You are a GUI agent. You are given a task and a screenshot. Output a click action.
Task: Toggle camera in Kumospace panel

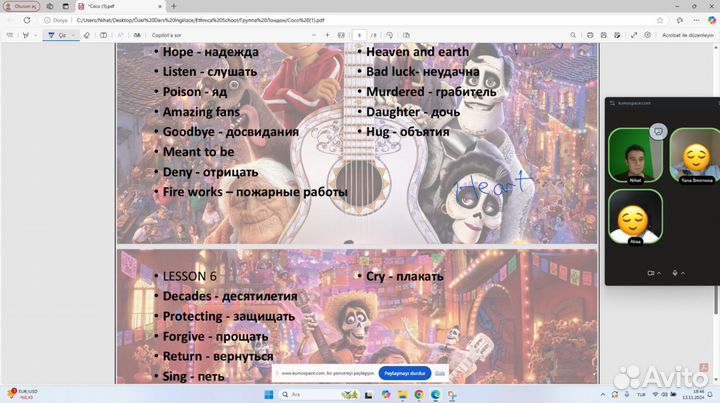pyautogui.click(x=651, y=272)
